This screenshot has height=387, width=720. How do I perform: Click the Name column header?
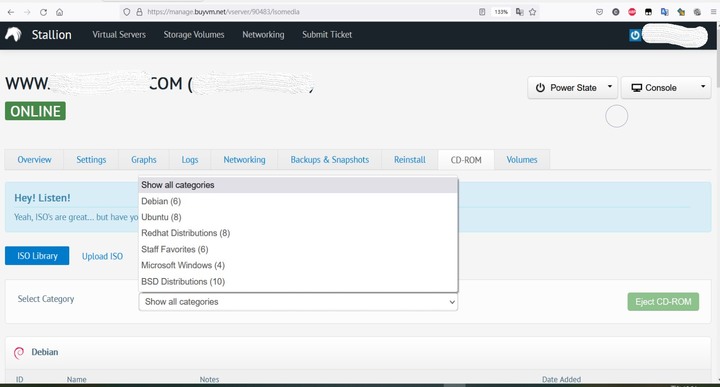(x=76, y=379)
